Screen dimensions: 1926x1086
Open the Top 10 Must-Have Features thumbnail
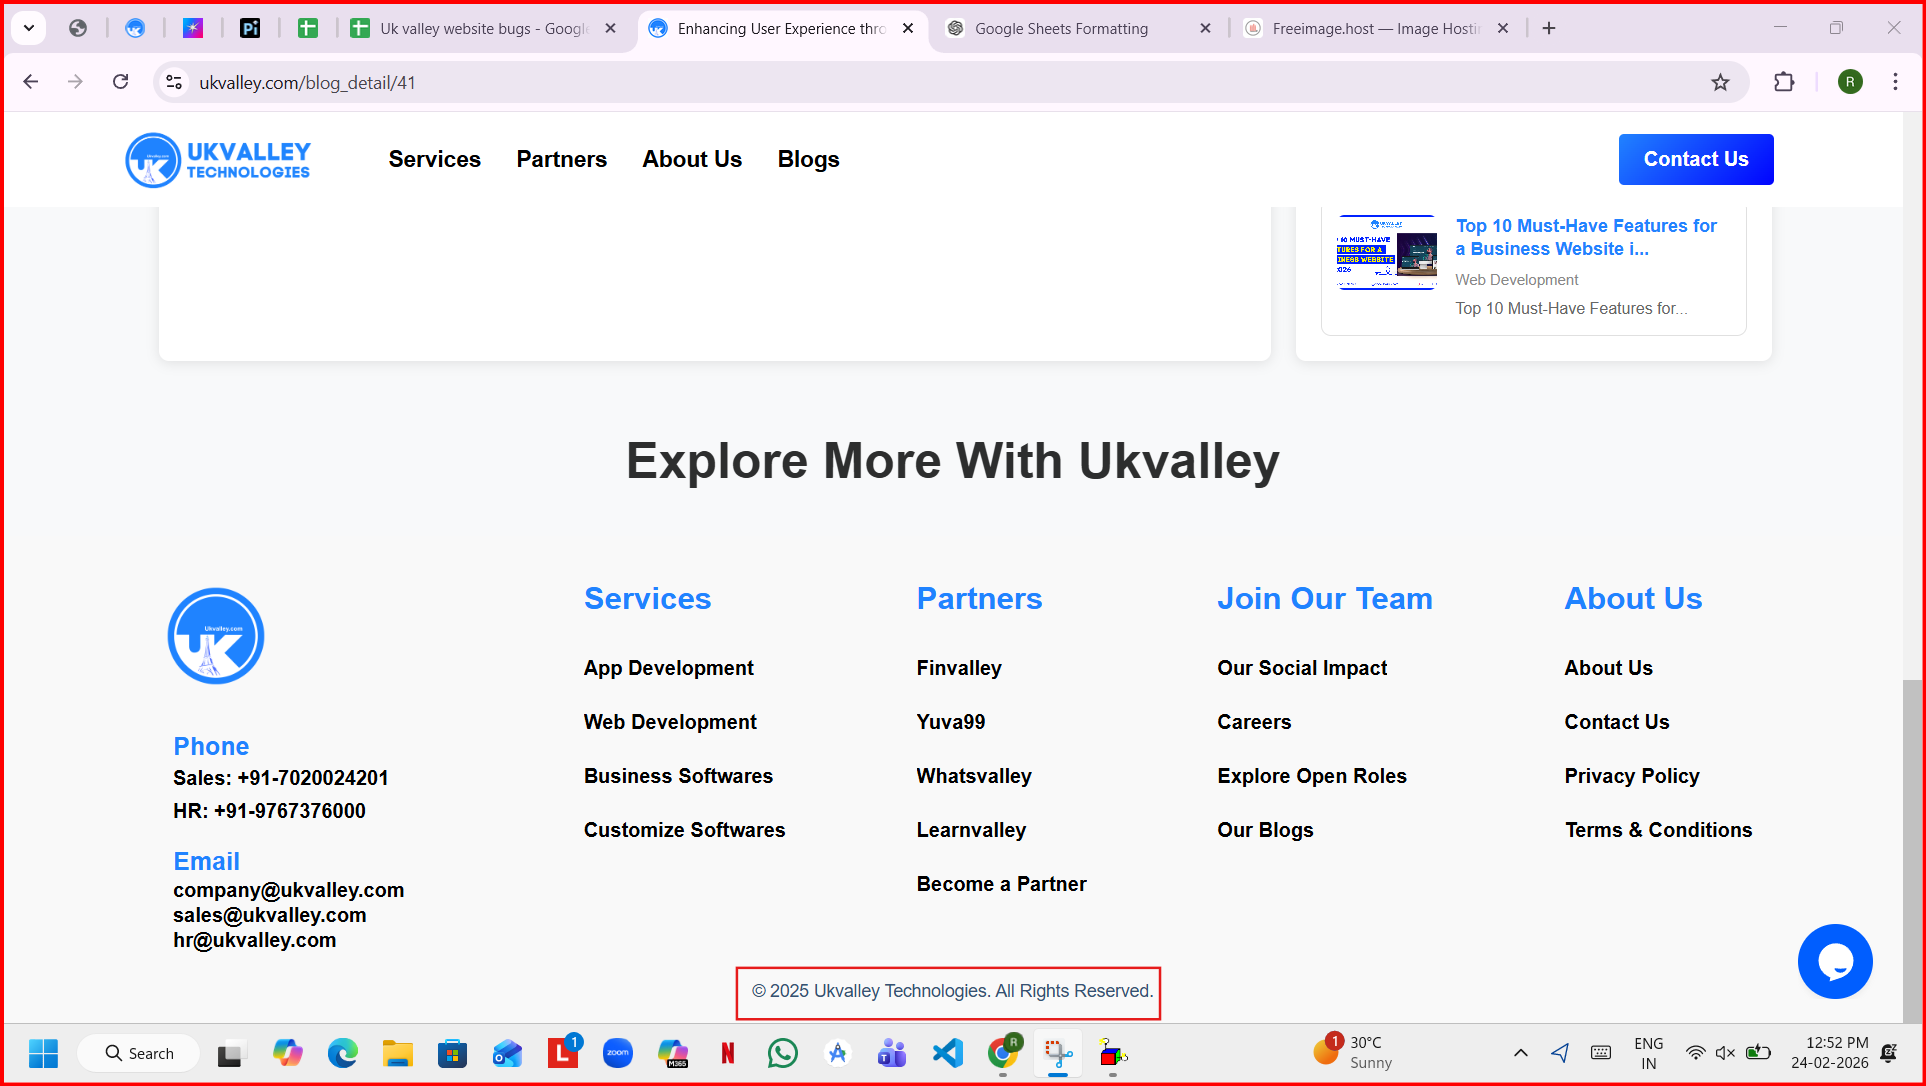pyautogui.click(x=1387, y=253)
